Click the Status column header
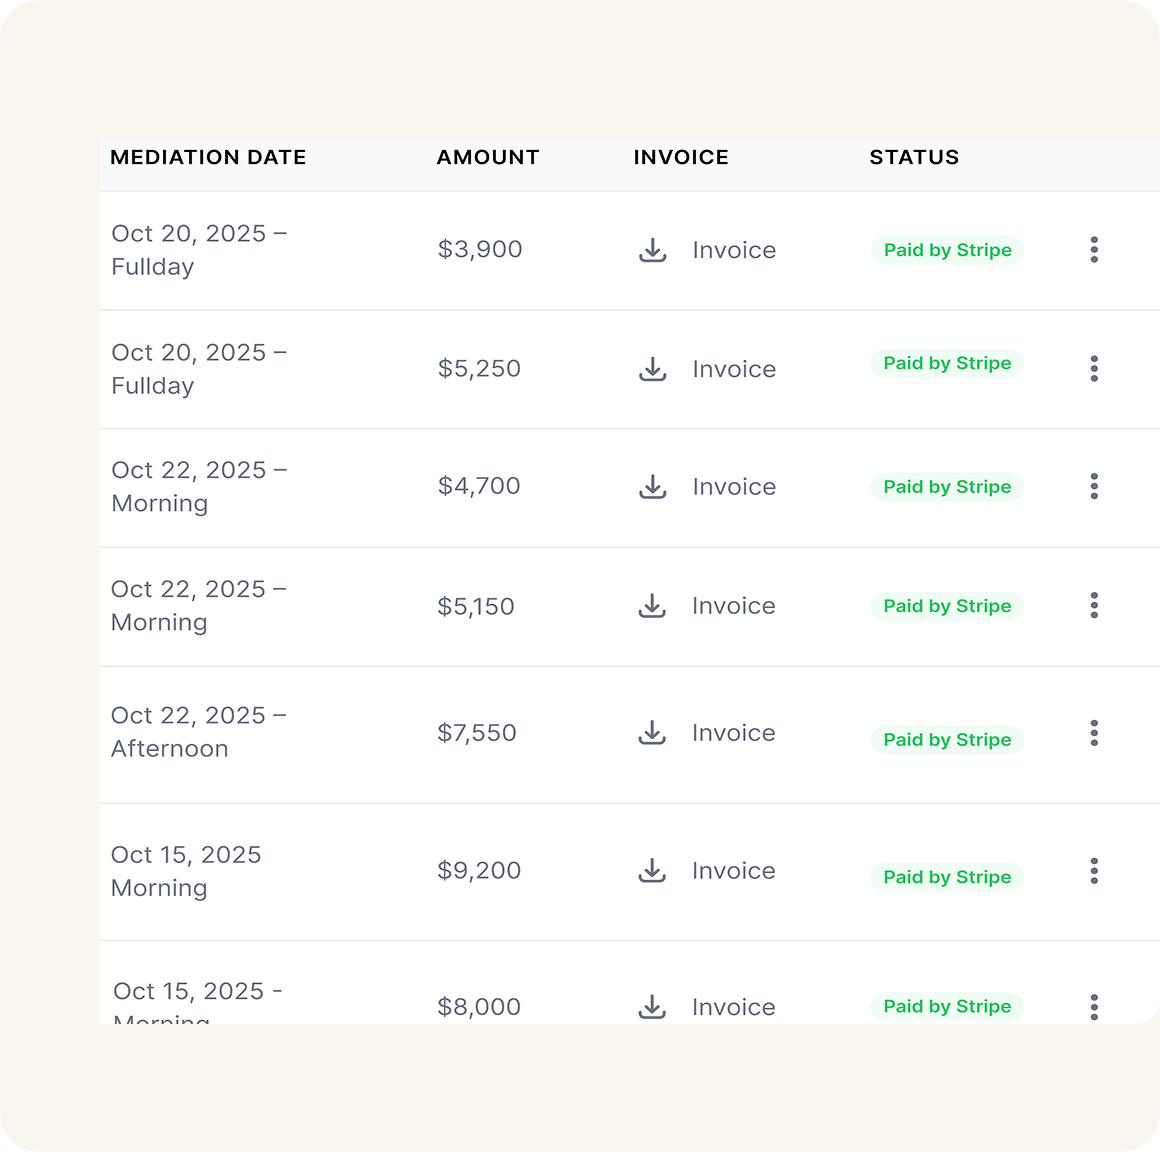This screenshot has width=1160, height=1152. pyautogui.click(x=914, y=157)
